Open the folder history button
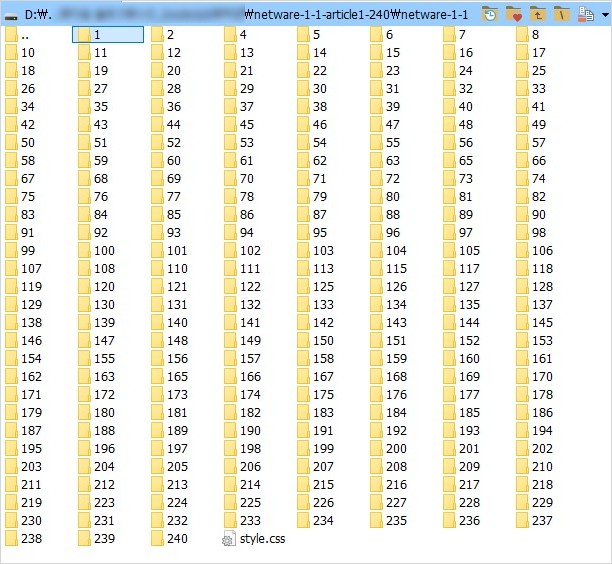Viewport: 612px width, 564px height. (x=489, y=14)
